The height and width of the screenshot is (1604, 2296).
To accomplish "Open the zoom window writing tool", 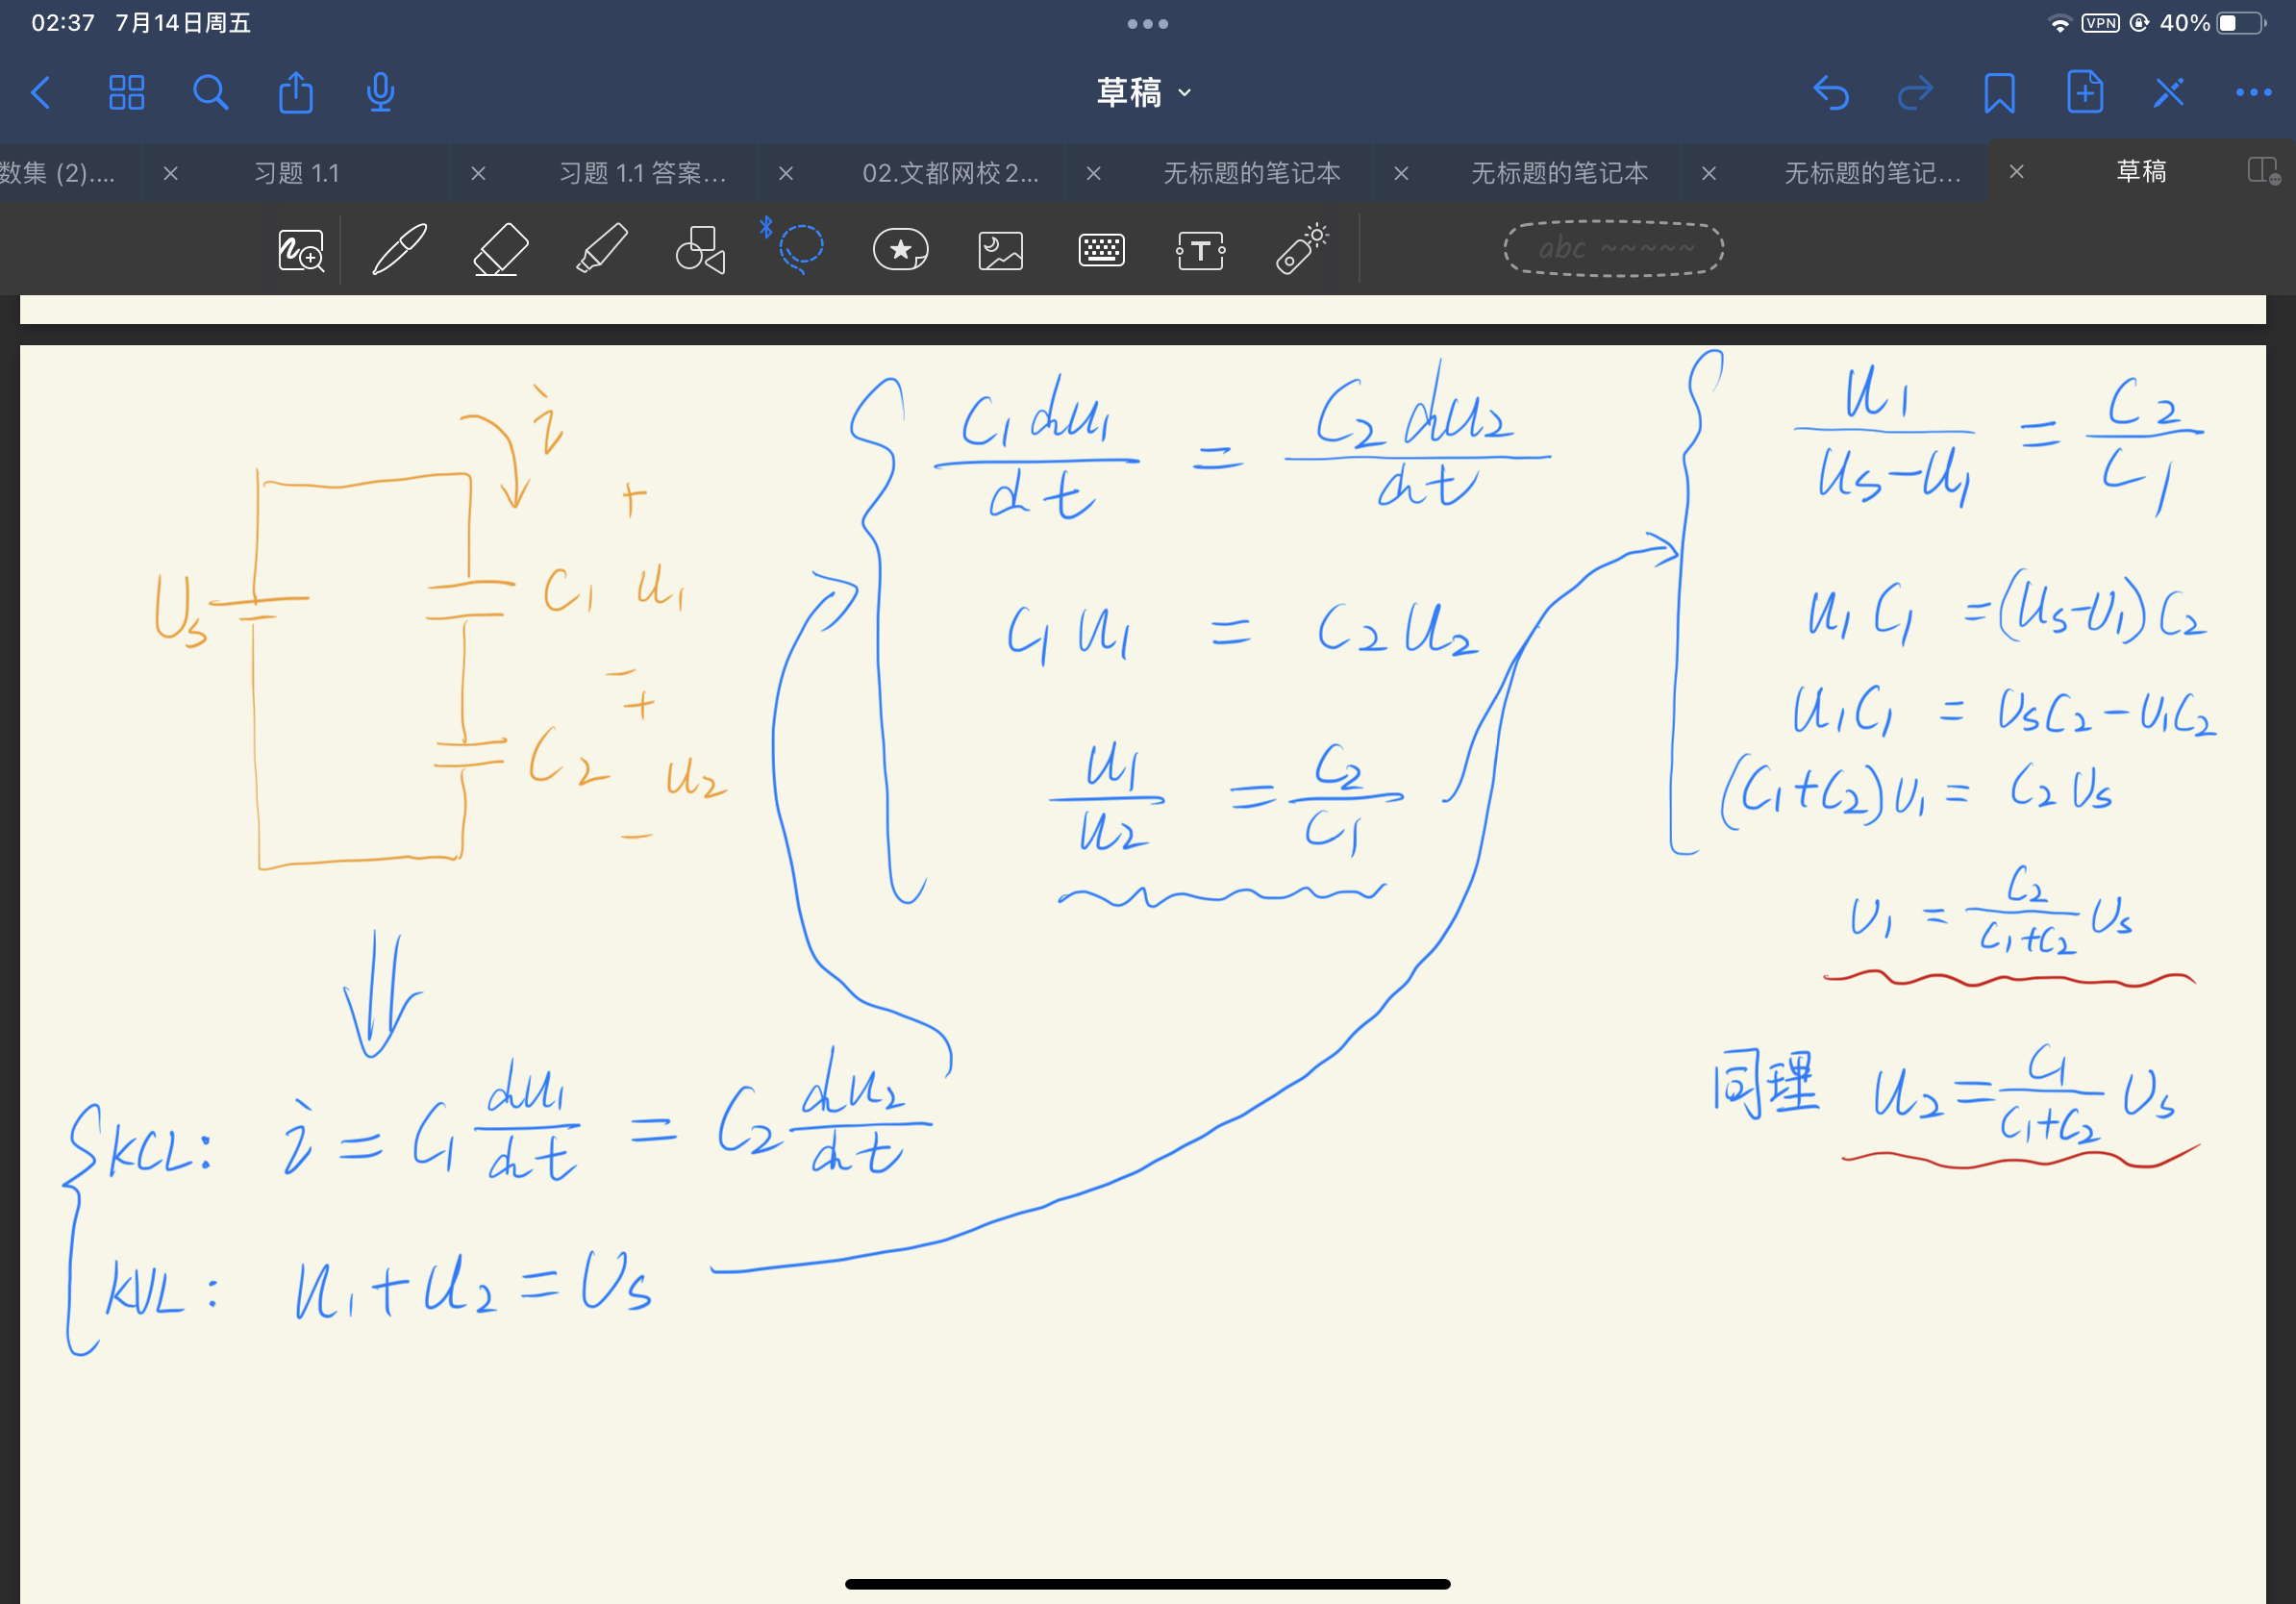I will tap(300, 250).
